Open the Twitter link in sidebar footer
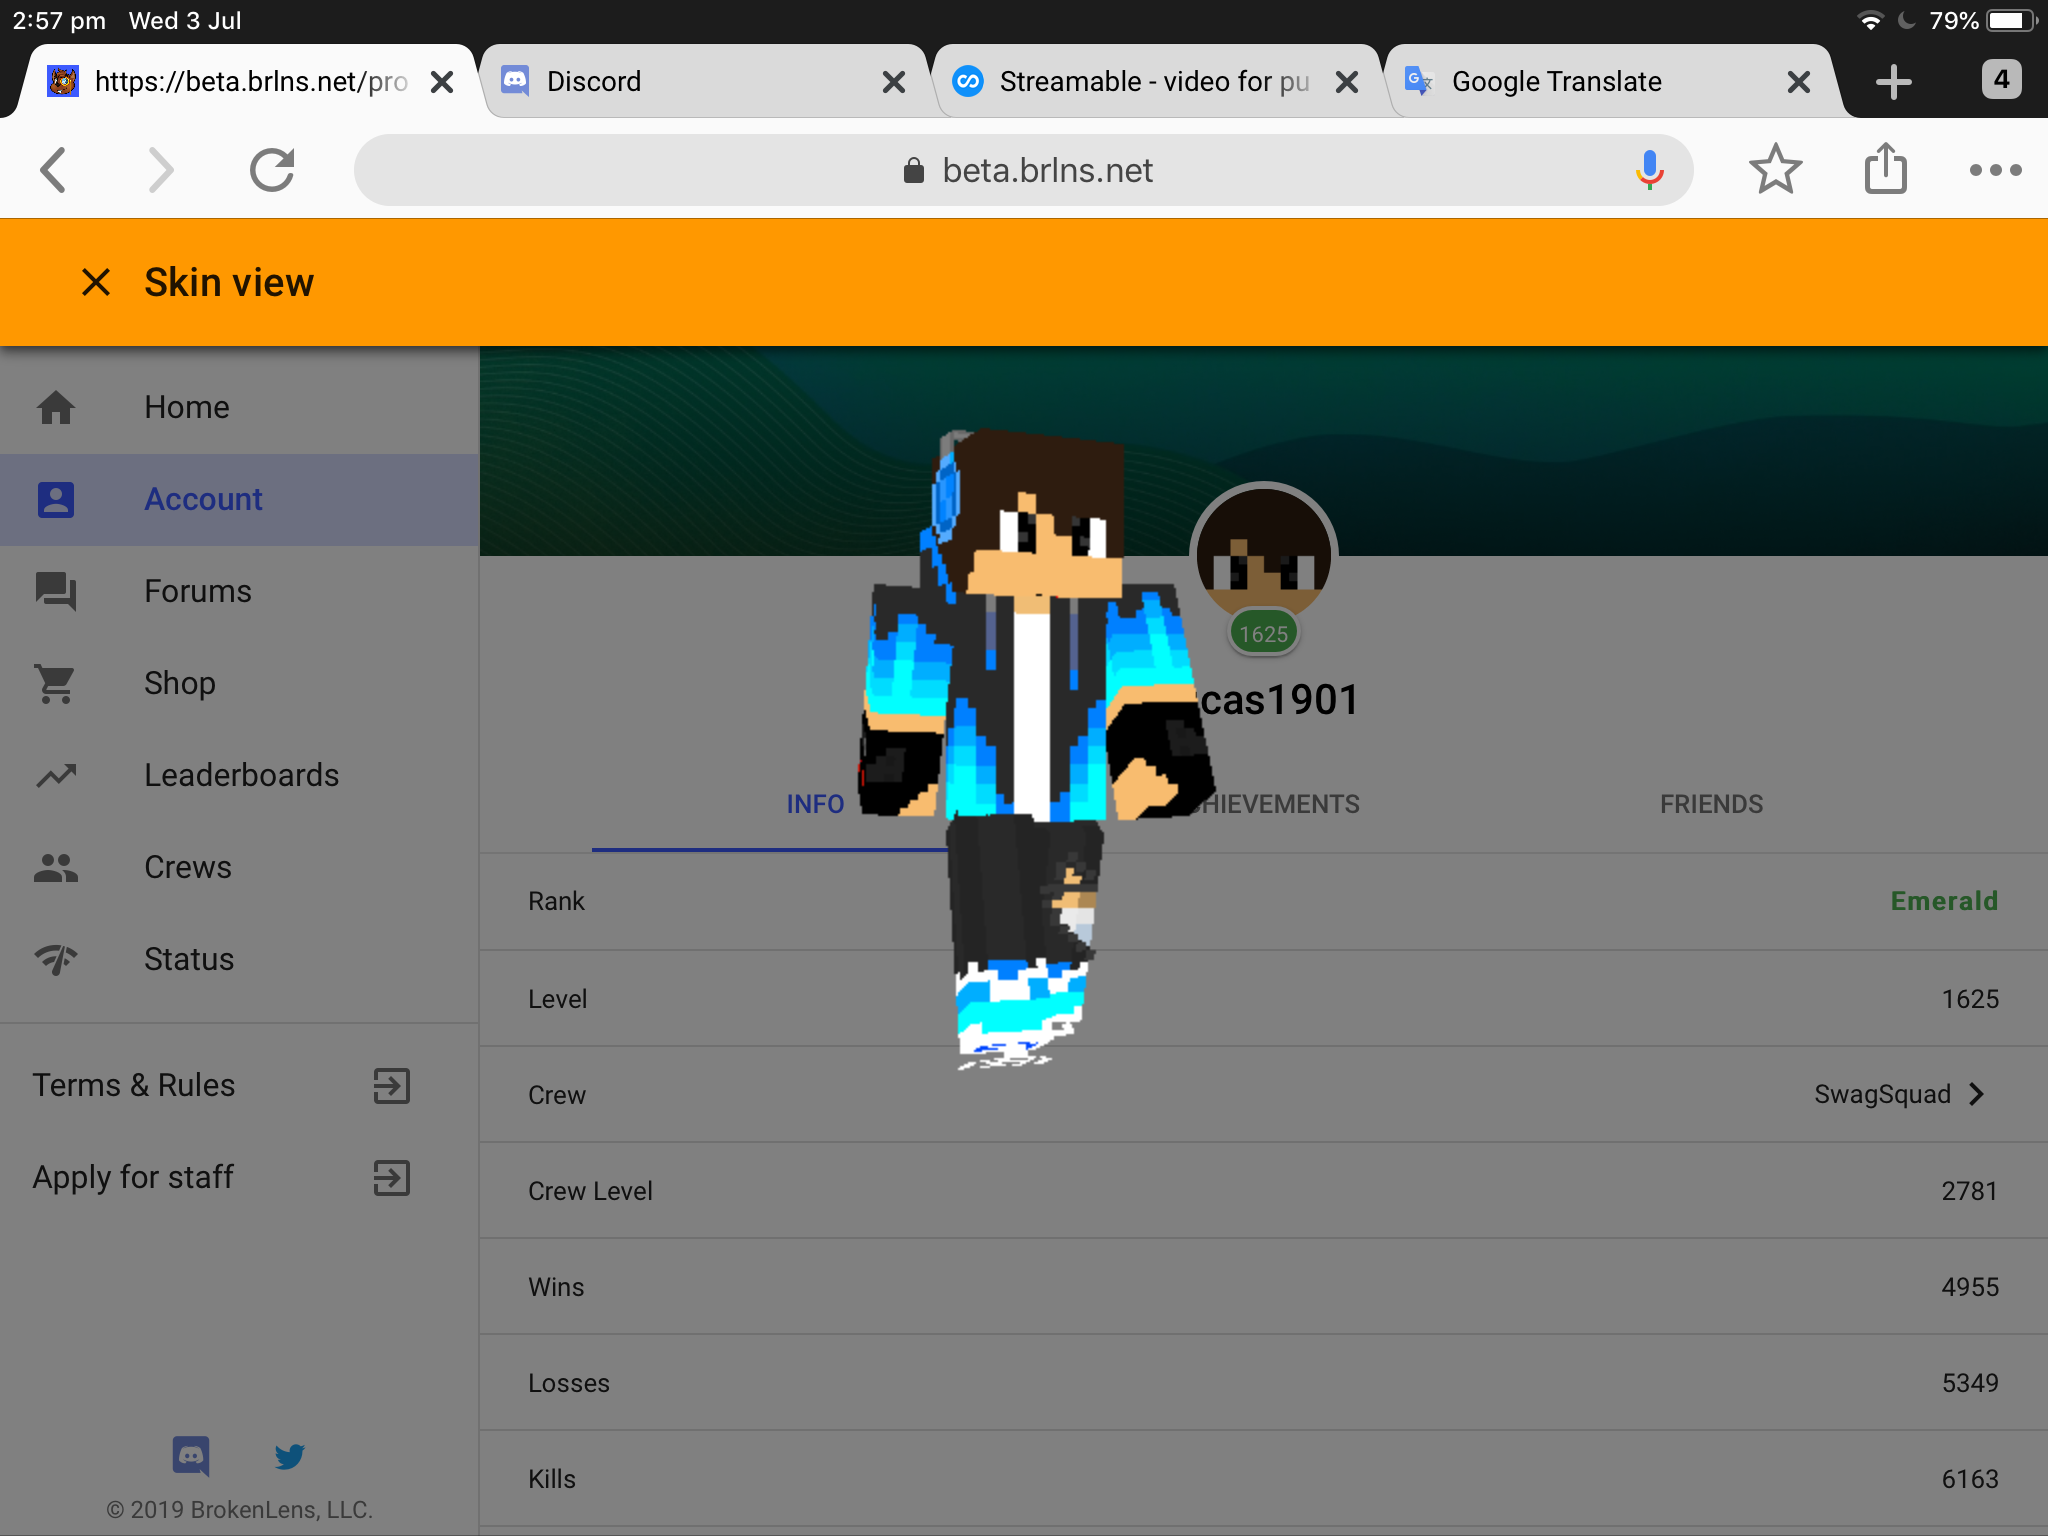This screenshot has height=1536, width=2048. tap(290, 1456)
